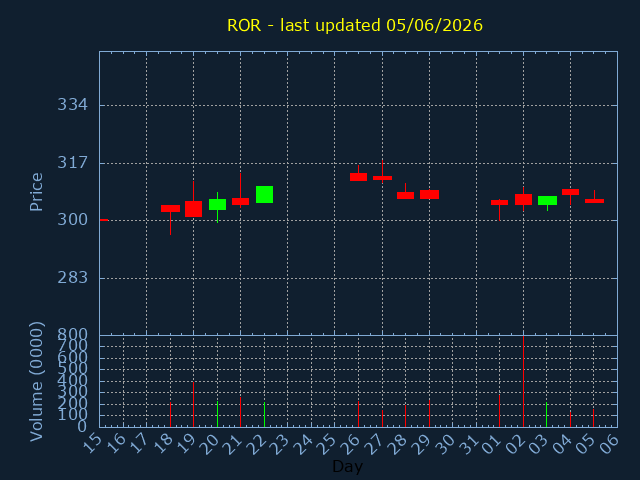
Task: Select the day label 23 on x-axis
Action: tap(280, 444)
